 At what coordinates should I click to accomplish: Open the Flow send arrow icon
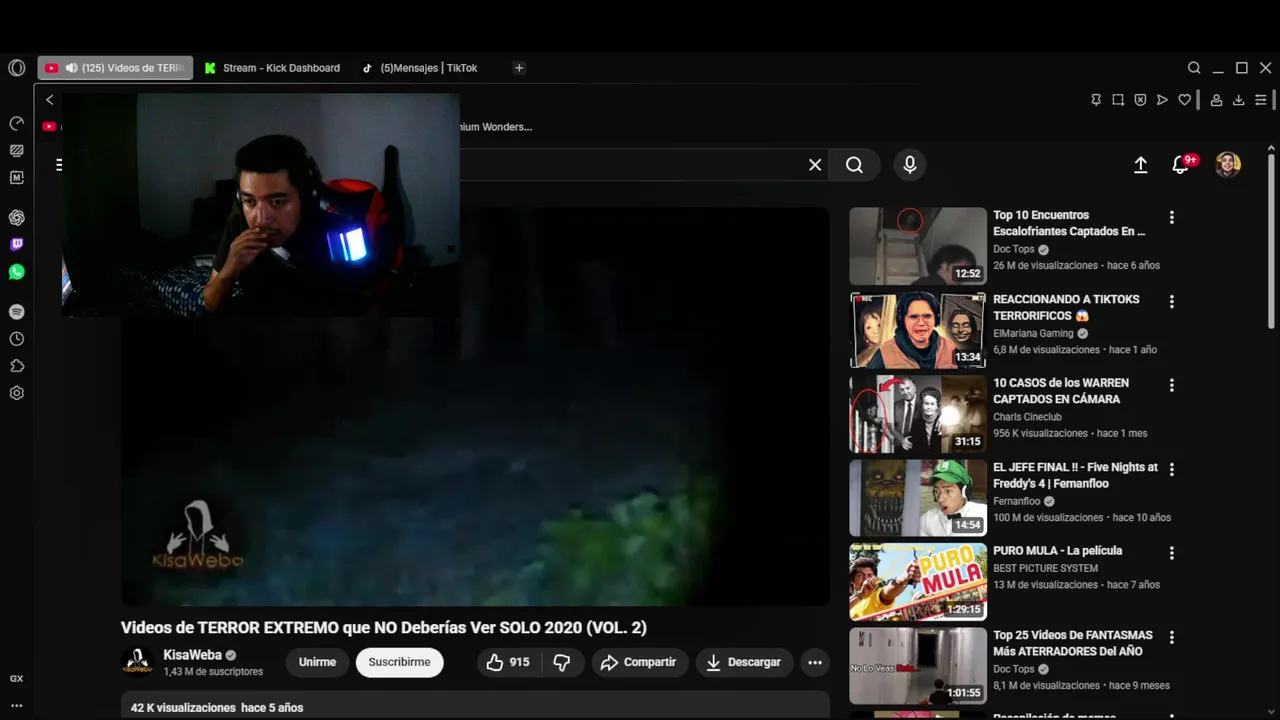tap(1162, 100)
